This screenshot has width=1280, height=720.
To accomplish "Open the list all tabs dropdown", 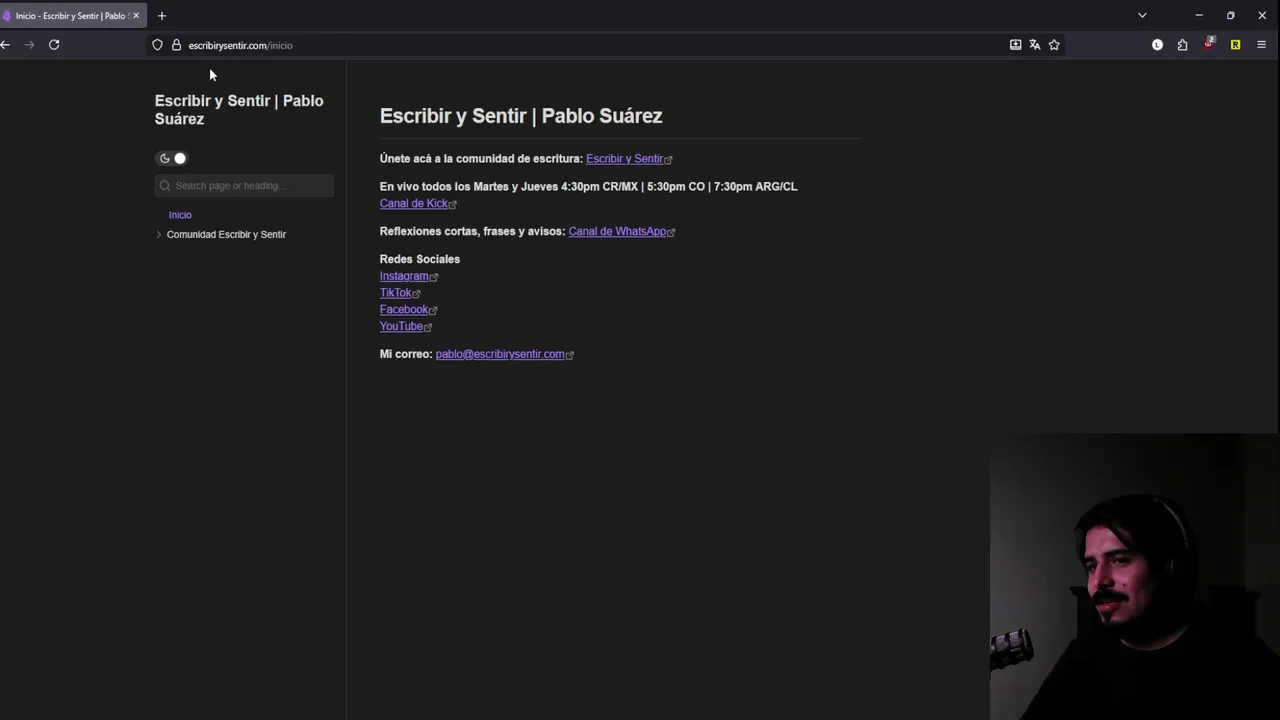I will coord(1142,16).
